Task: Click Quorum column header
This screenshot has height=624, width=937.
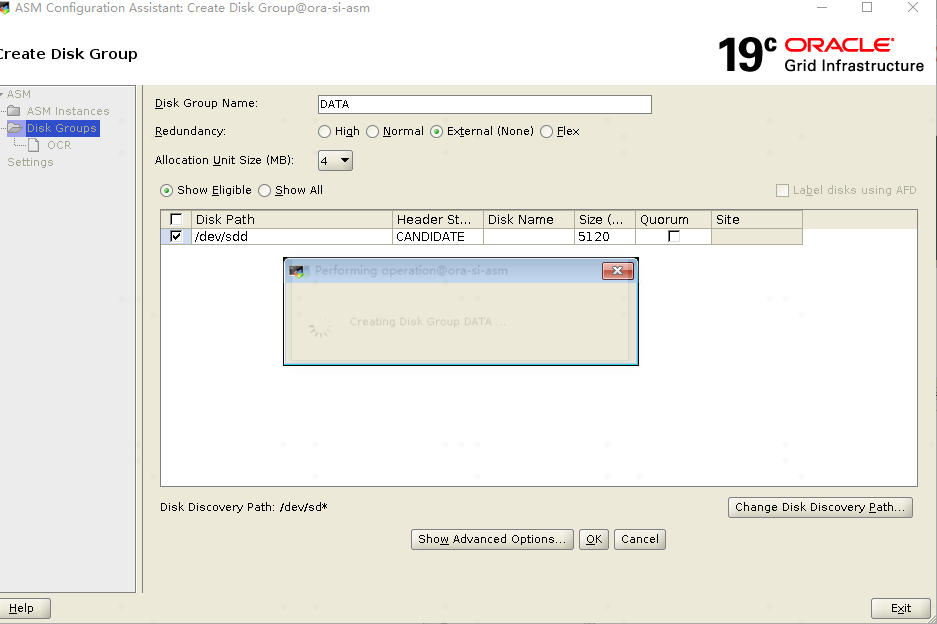Action: (x=673, y=219)
